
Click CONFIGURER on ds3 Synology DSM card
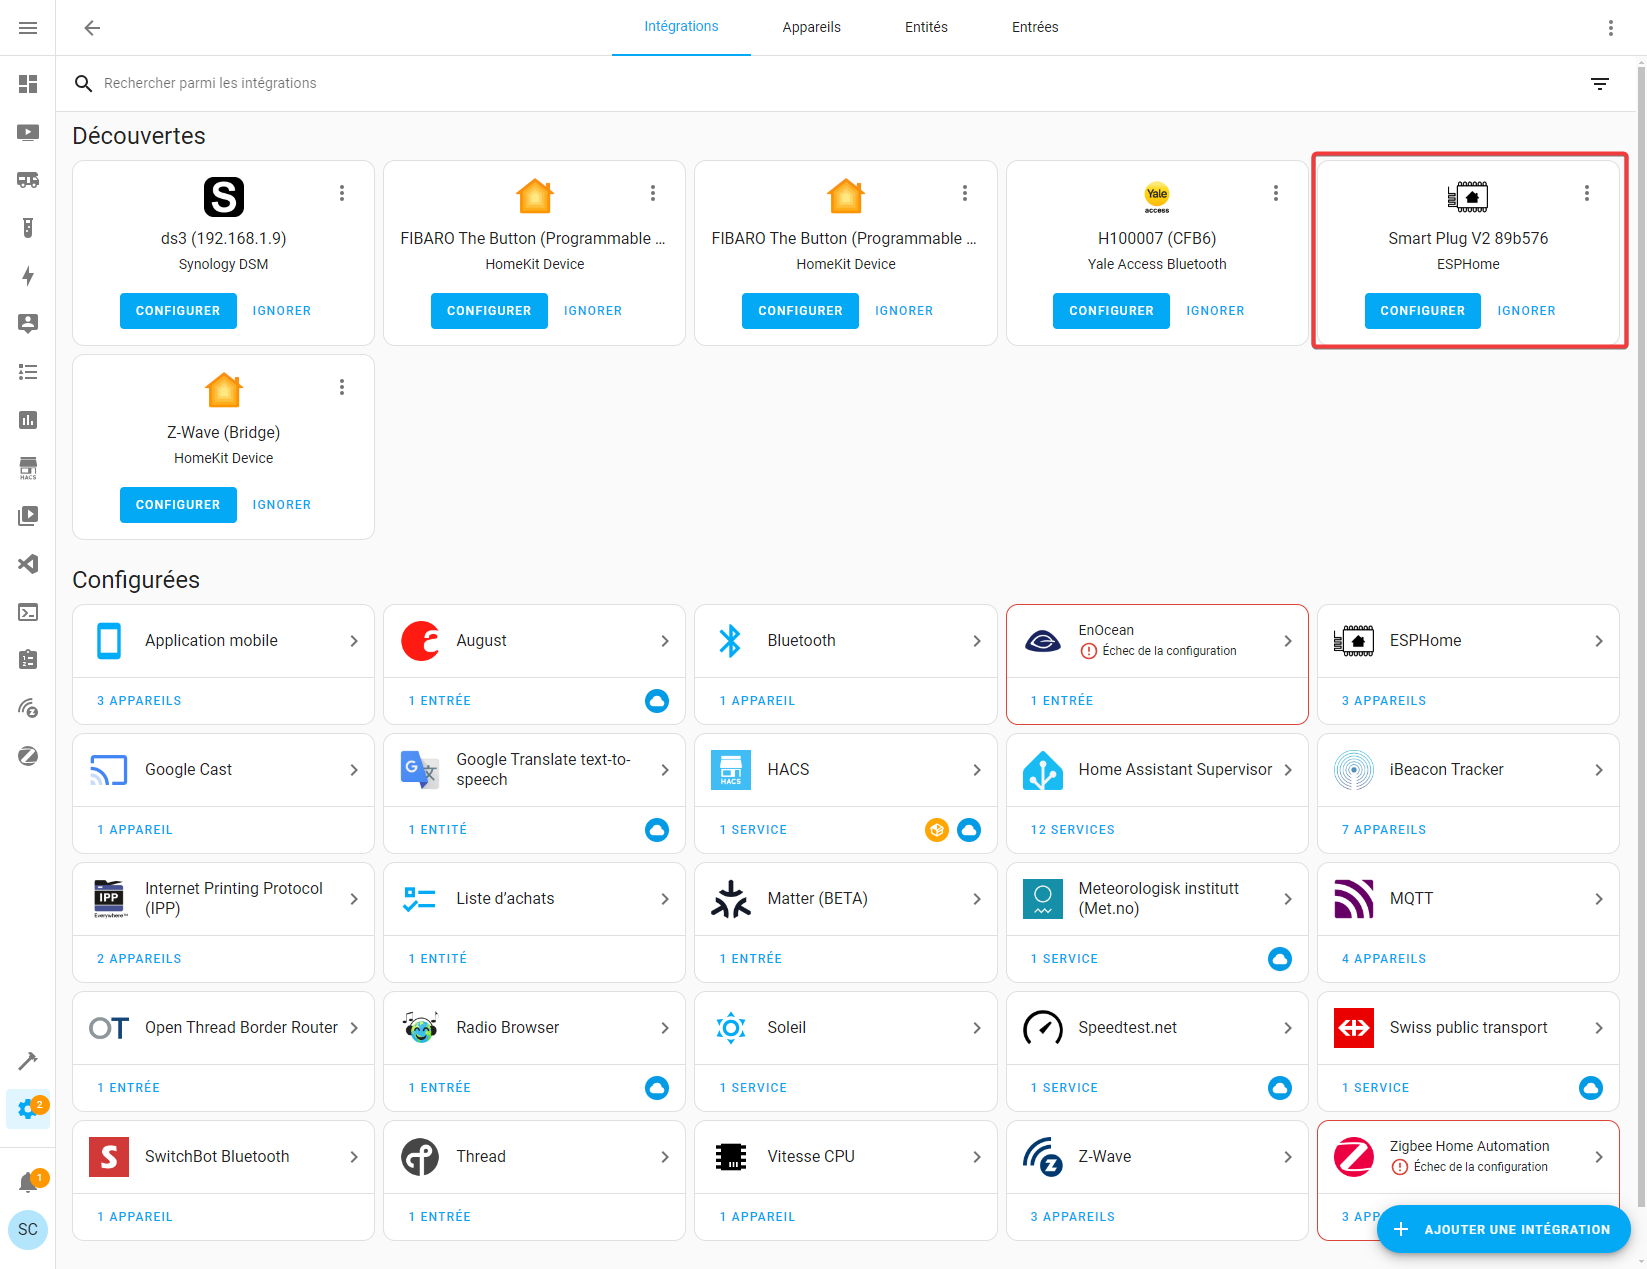(x=178, y=311)
